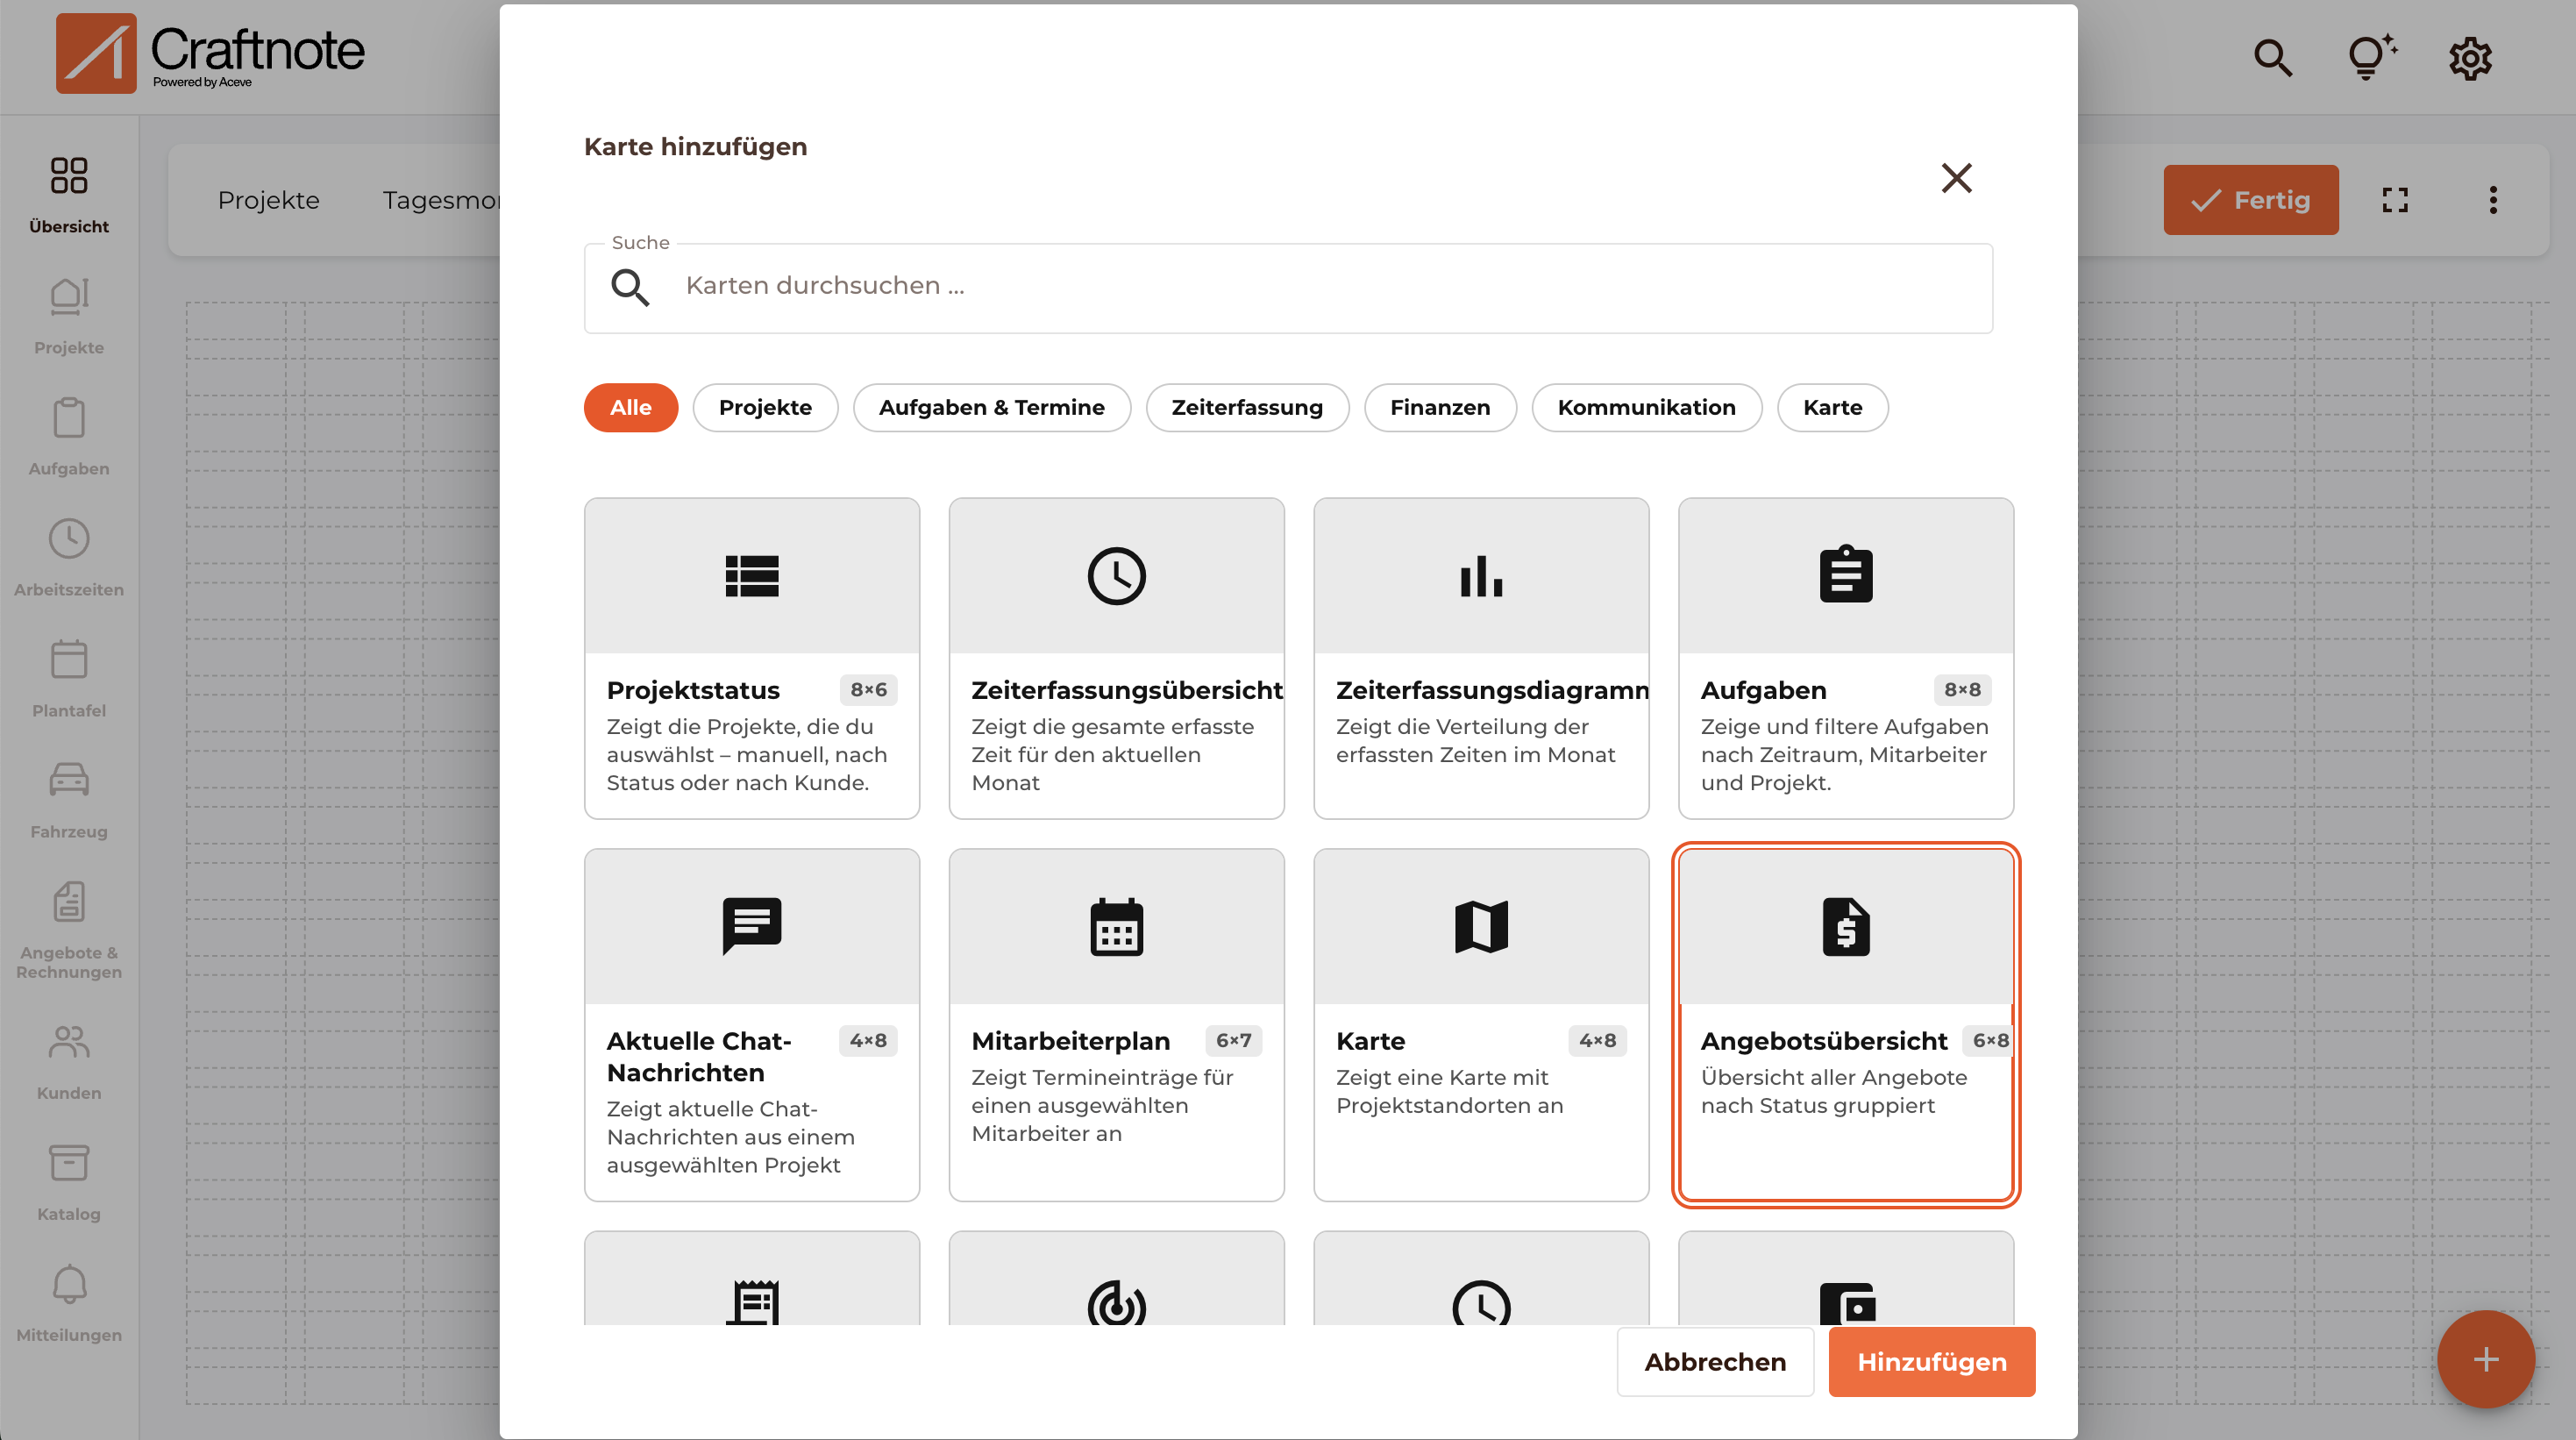Select the Finanzen filter chip
The height and width of the screenshot is (1440, 2576).
(x=1440, y=407)
